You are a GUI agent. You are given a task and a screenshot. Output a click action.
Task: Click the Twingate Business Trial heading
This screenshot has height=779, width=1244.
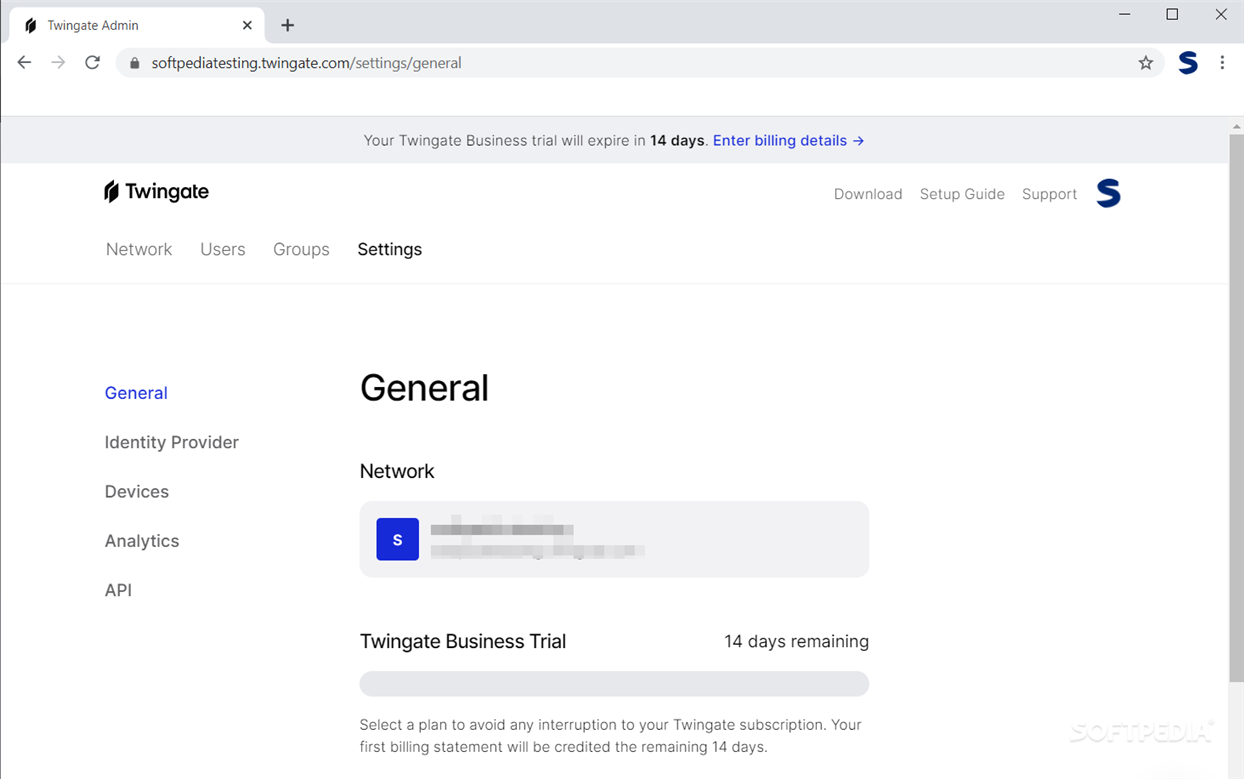click(463, 641)
